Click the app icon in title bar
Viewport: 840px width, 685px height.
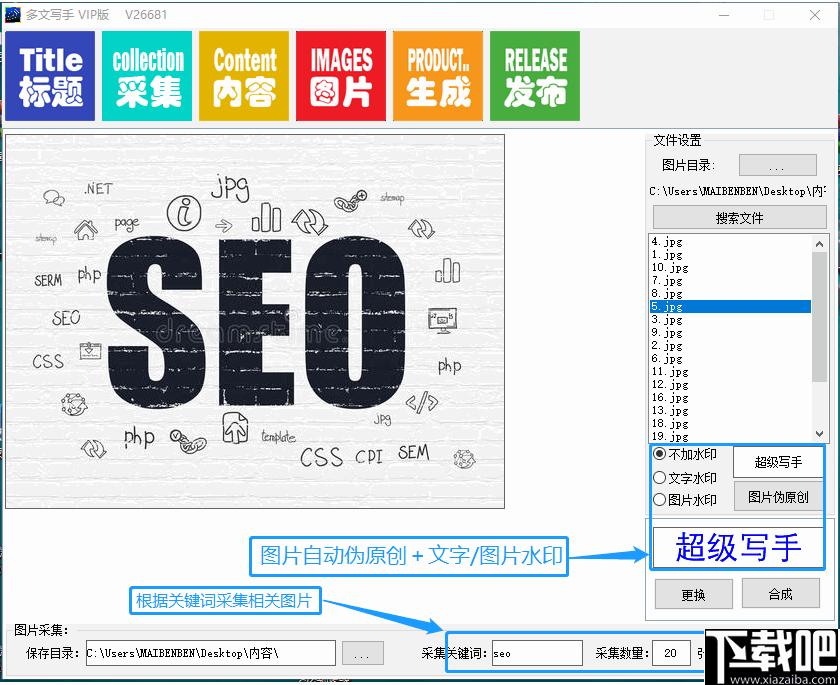tap(12, 14)
